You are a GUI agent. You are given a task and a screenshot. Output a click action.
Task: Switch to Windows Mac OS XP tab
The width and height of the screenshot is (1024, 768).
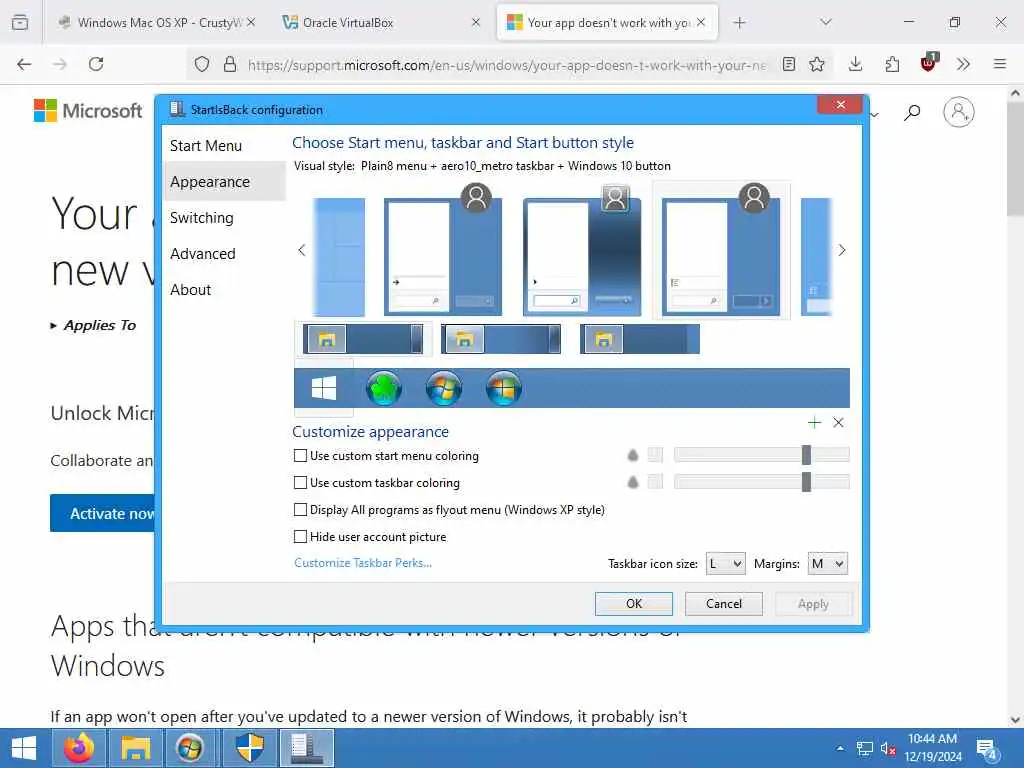[155, 22]
